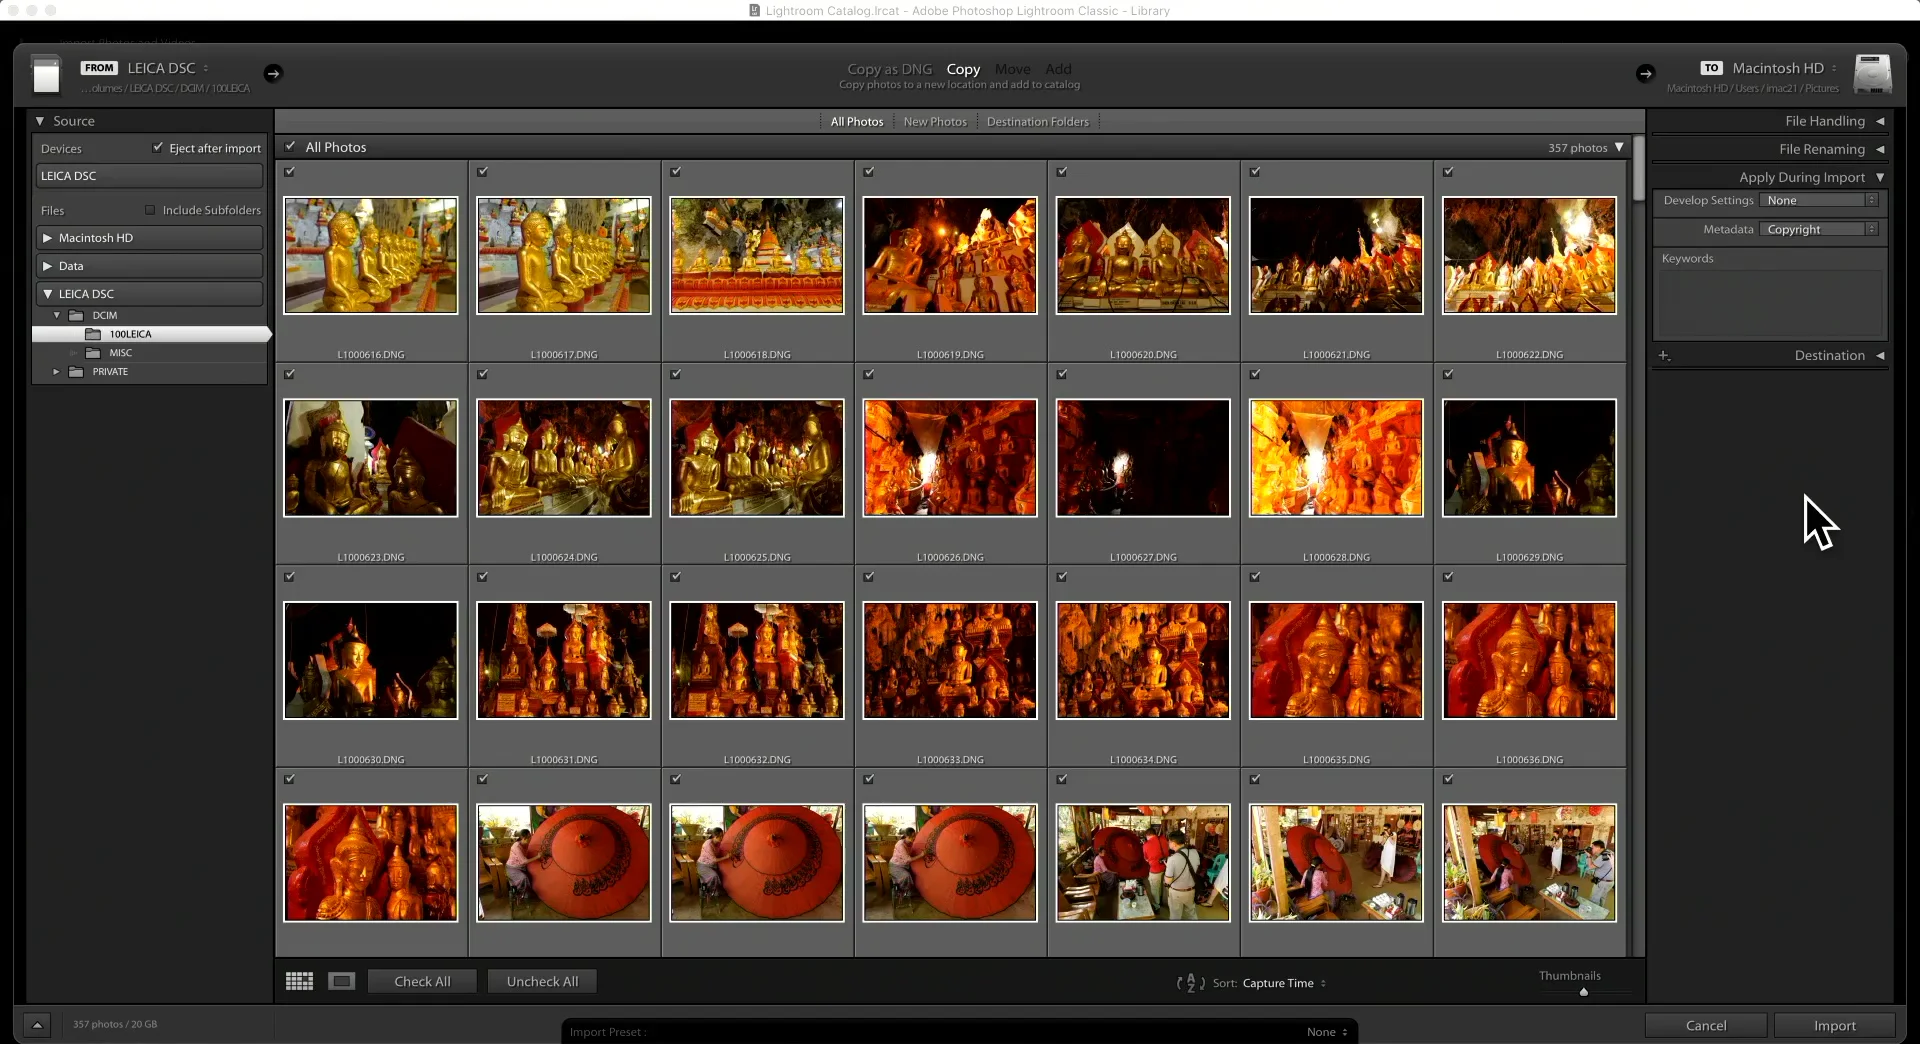Click the plus icon next to Destination

(x=1664, y=355)
